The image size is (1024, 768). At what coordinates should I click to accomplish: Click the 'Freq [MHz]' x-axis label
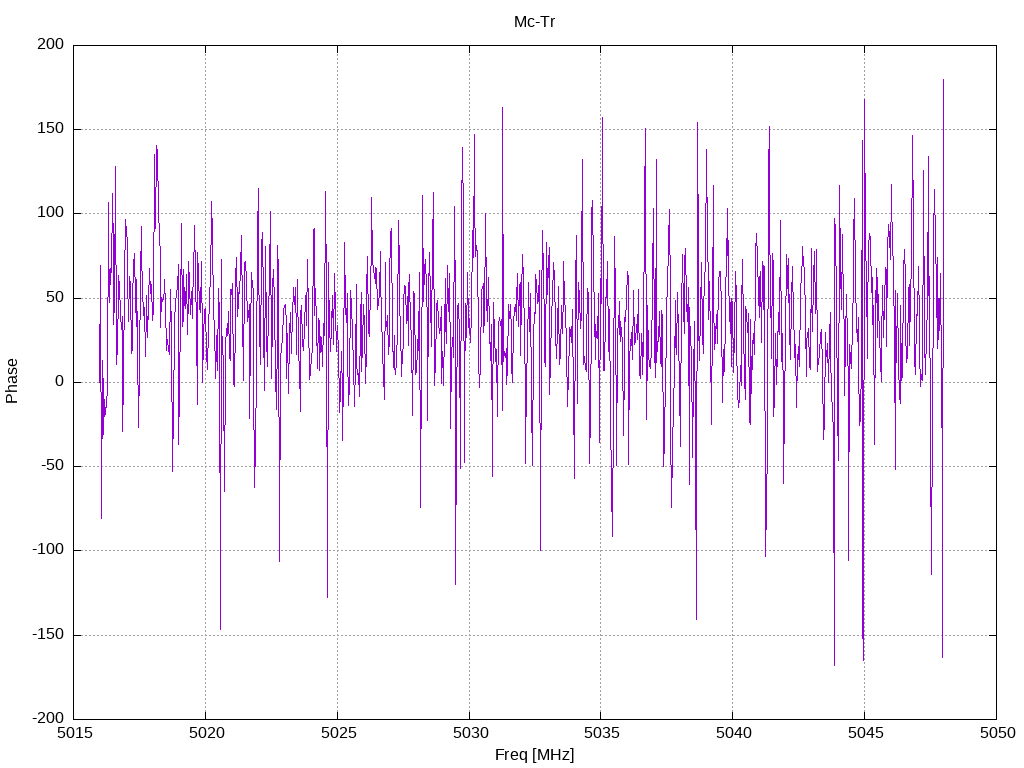coord(534,754)
